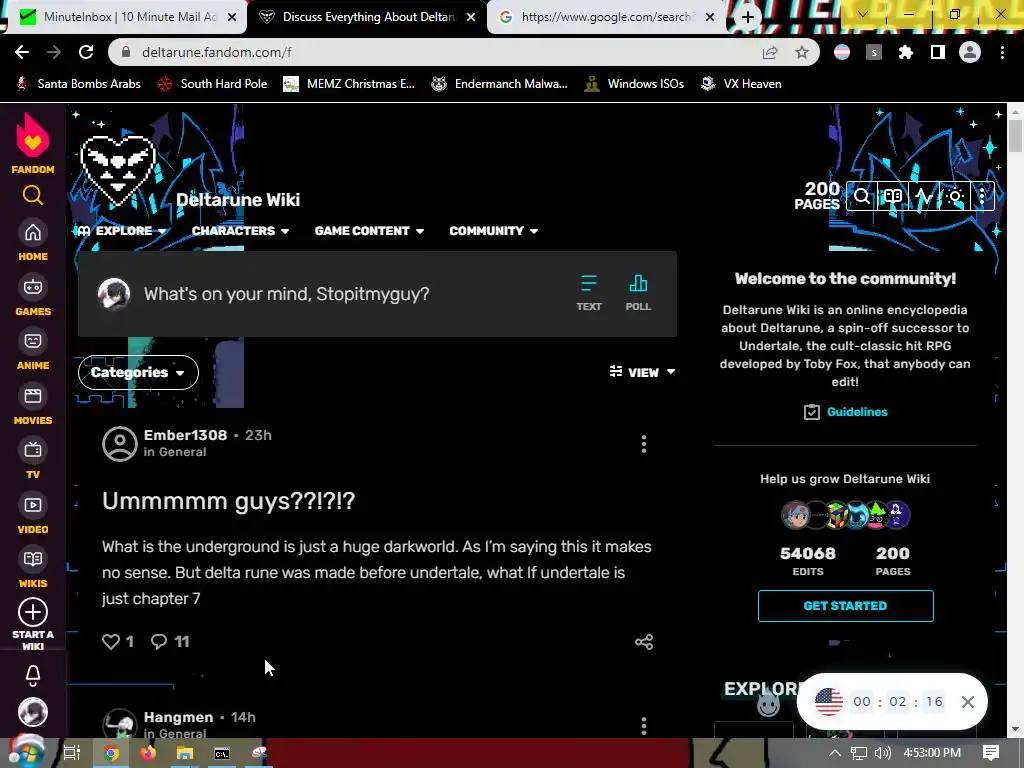Click the Get Started button
The width and height of the screenshot is (1024, 768).
846,606
